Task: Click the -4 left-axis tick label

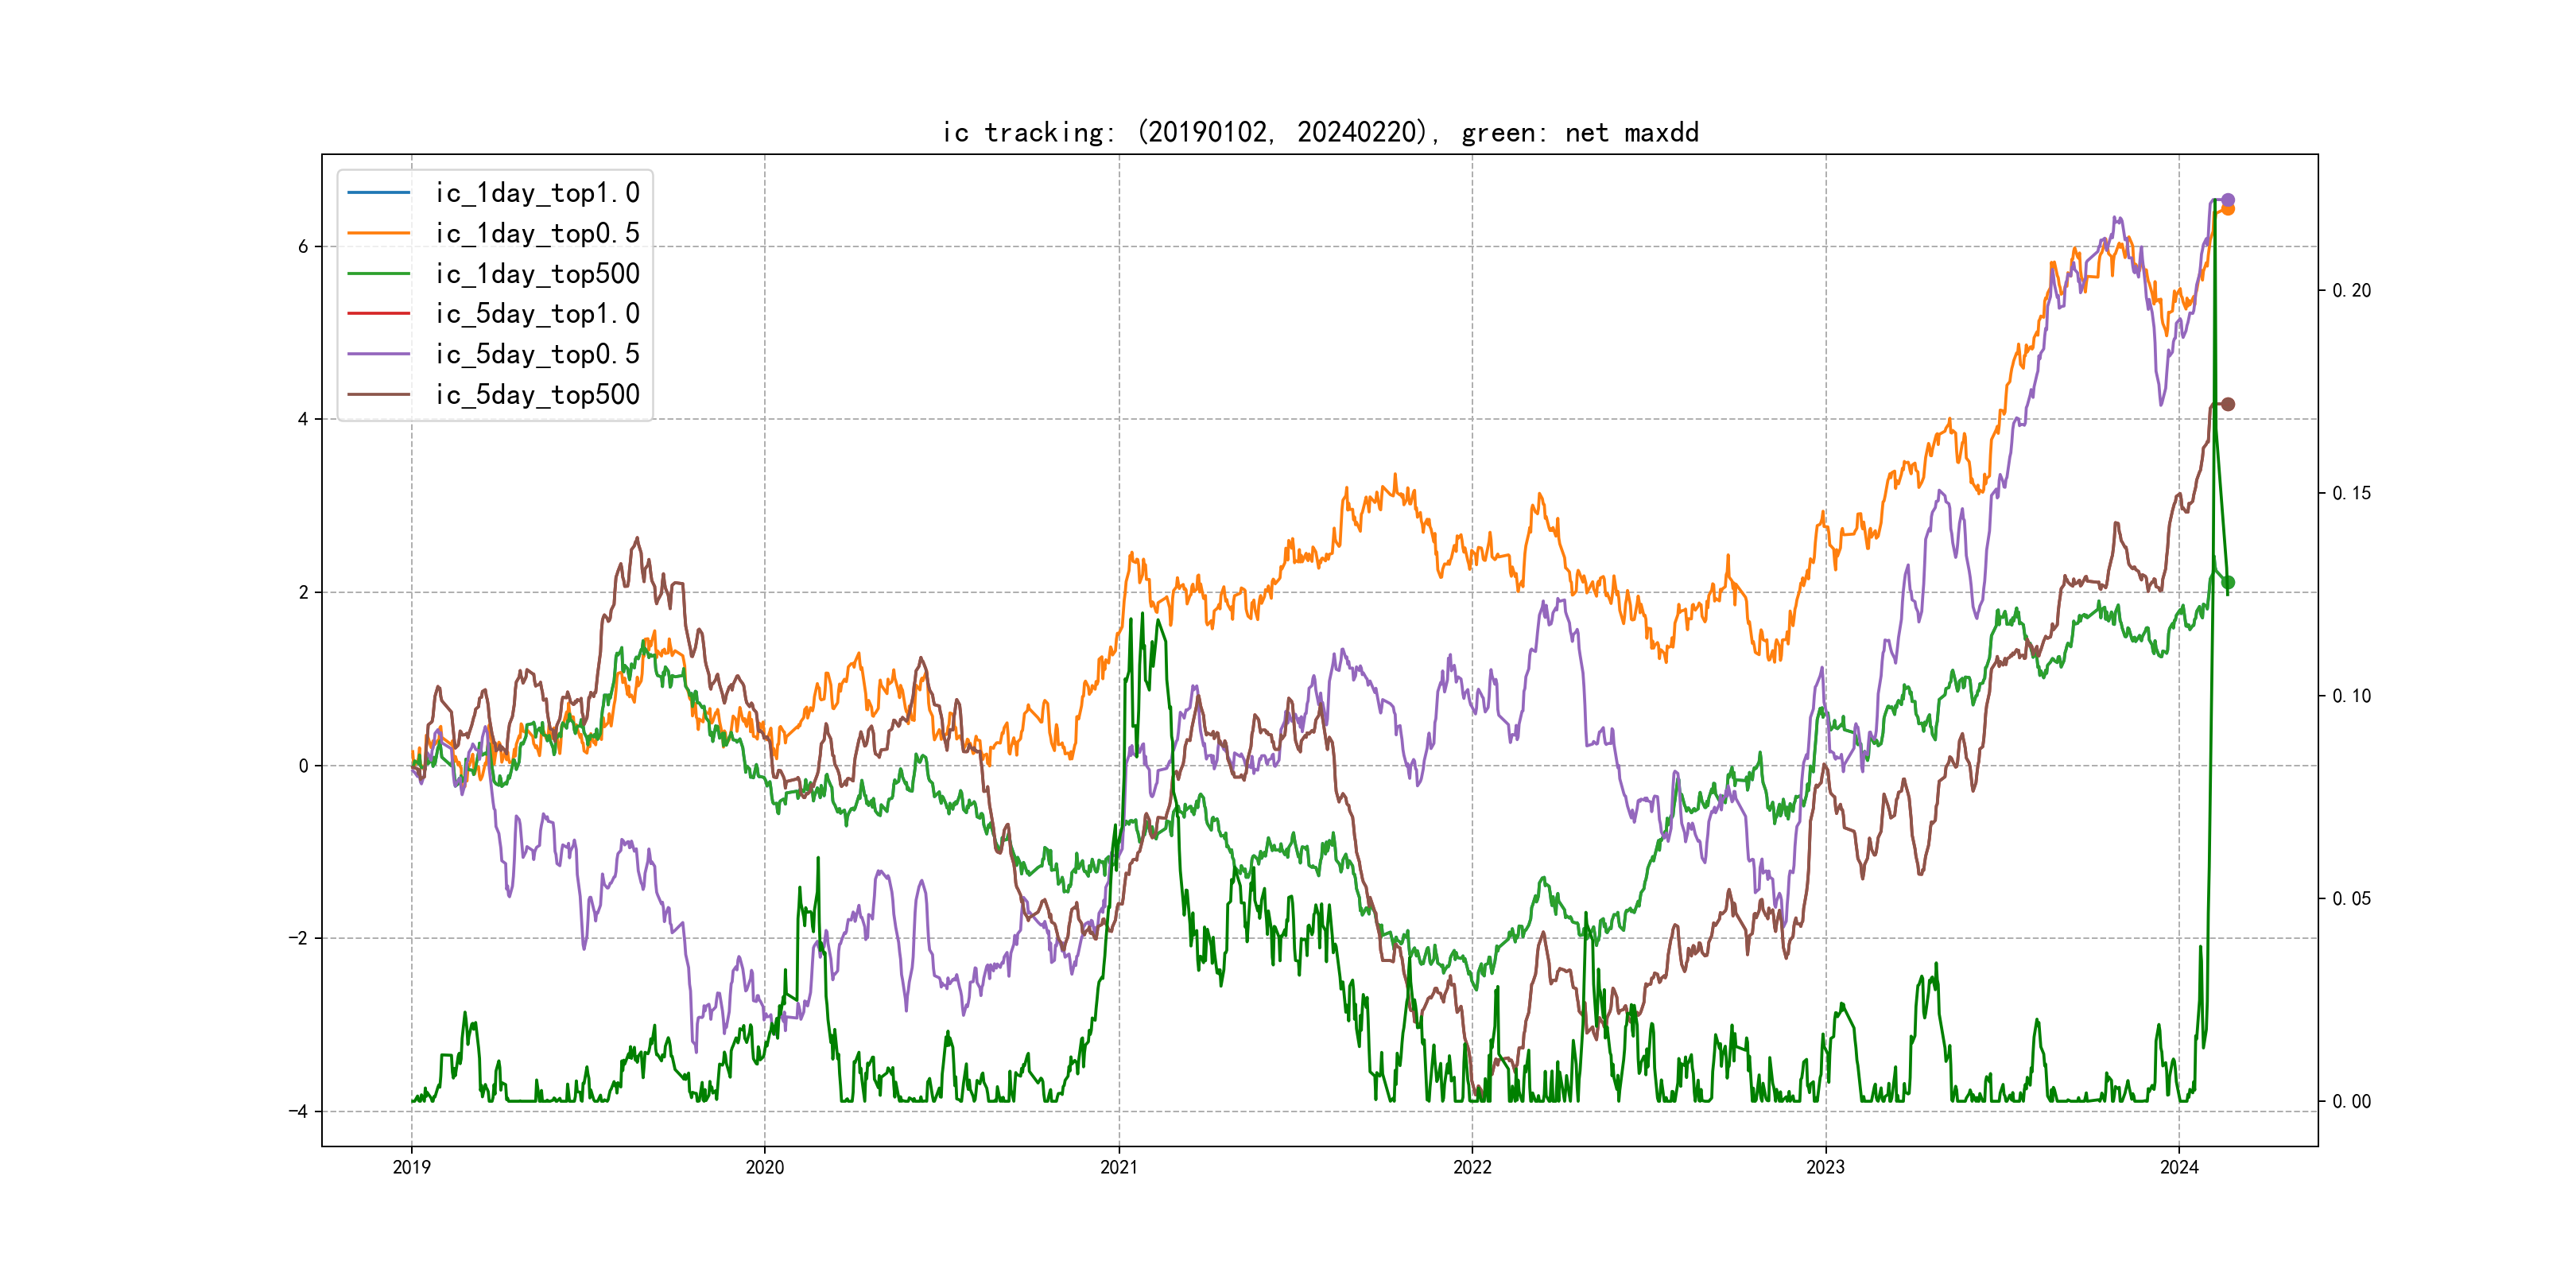Action: pyautogui.click(x=298, y=1111)
